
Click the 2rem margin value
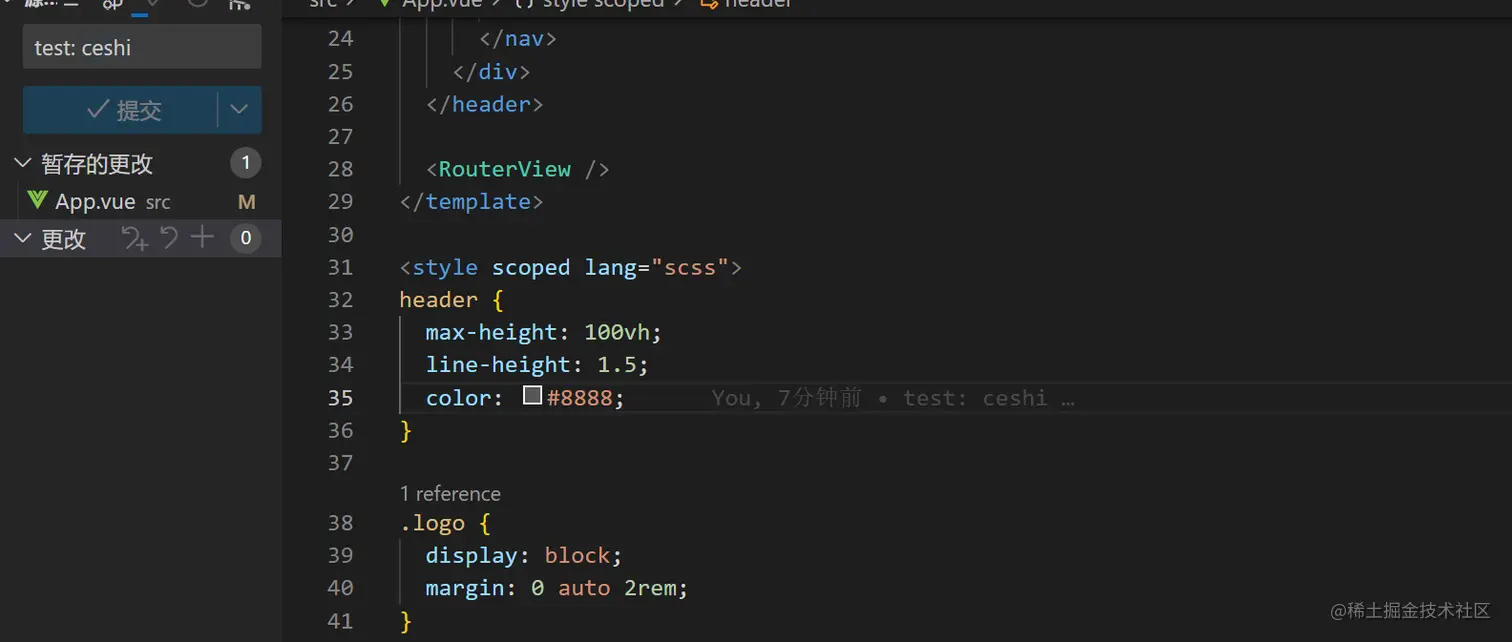pos(650,588)
